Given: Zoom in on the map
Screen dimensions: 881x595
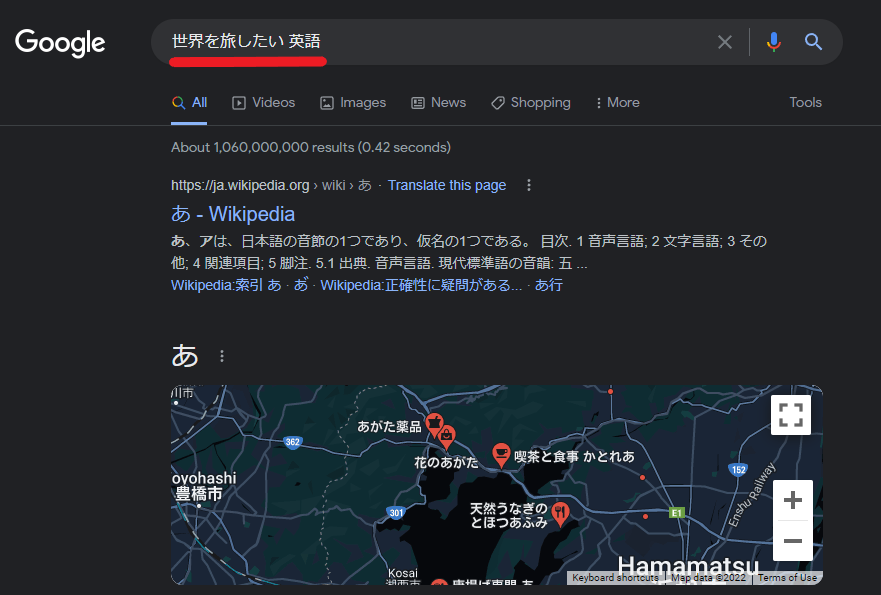Looking at the screenshot, I should 792,500.
